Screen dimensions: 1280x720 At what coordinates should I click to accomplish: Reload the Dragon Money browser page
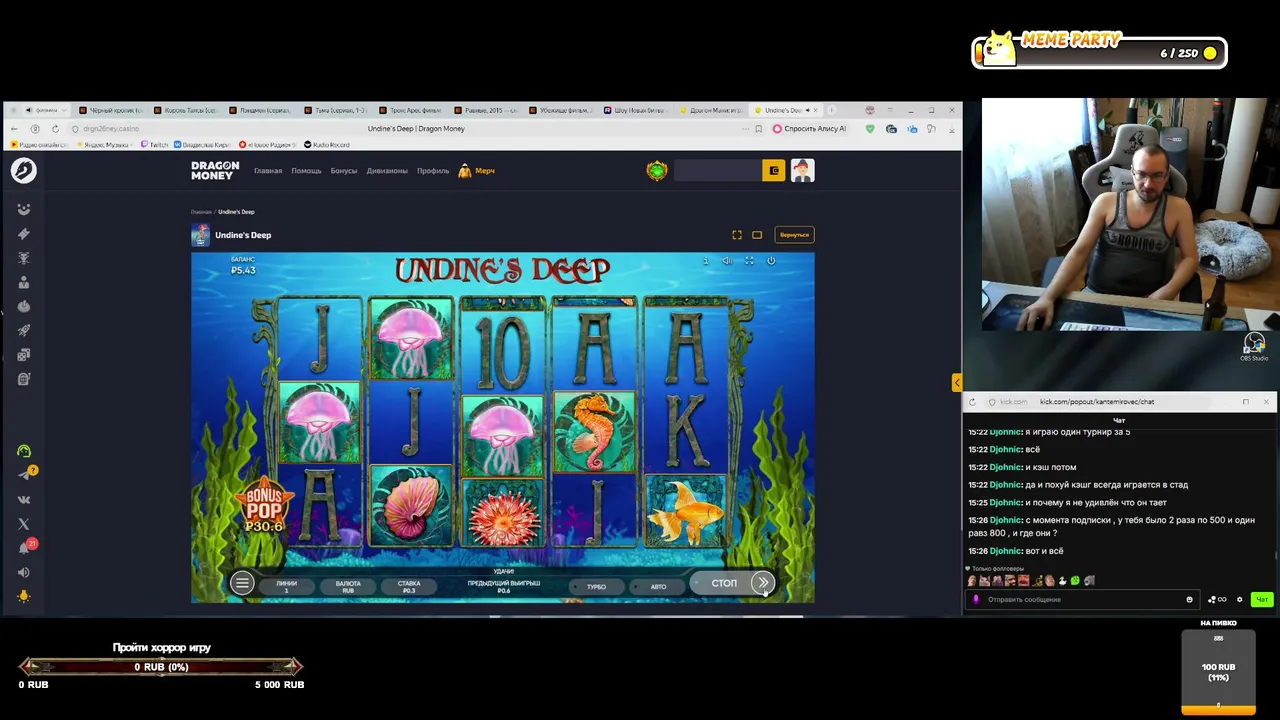point(55,129)
